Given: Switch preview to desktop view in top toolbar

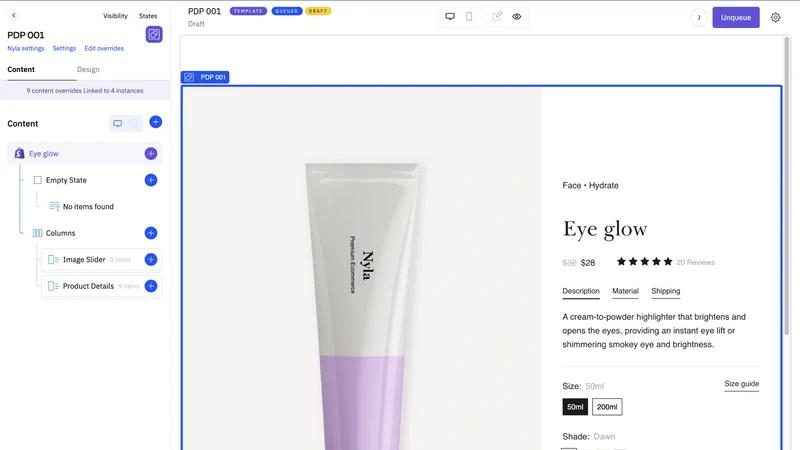Looking at the screenshot, I should 450,16.
